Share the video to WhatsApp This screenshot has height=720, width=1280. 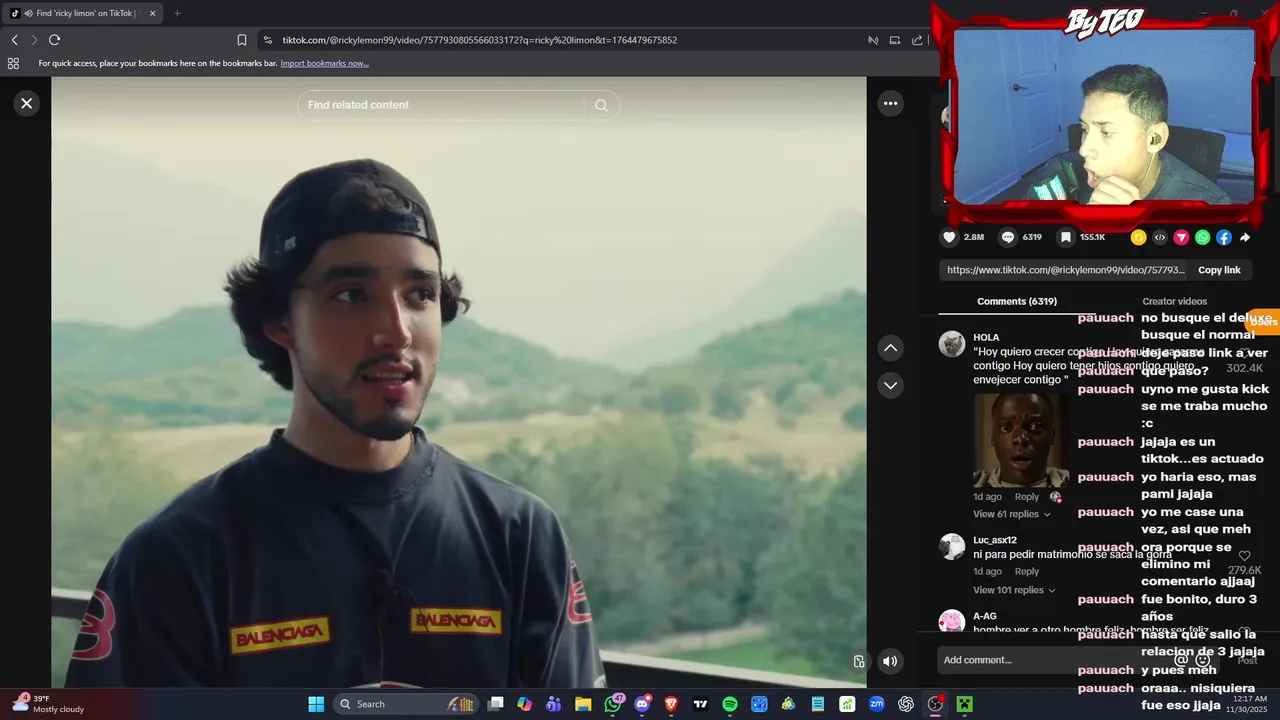point(1202,237)
